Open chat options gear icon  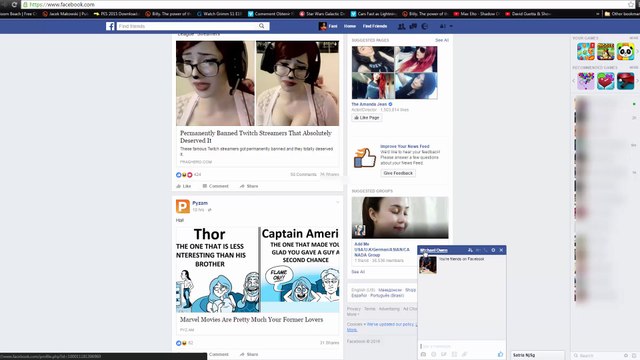(493, 250)
